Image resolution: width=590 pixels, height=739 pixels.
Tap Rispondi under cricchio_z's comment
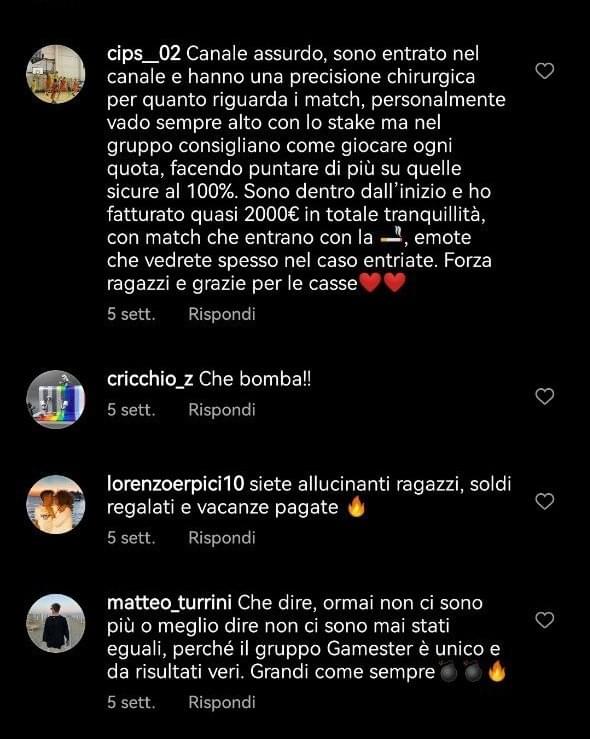[221, 410]
